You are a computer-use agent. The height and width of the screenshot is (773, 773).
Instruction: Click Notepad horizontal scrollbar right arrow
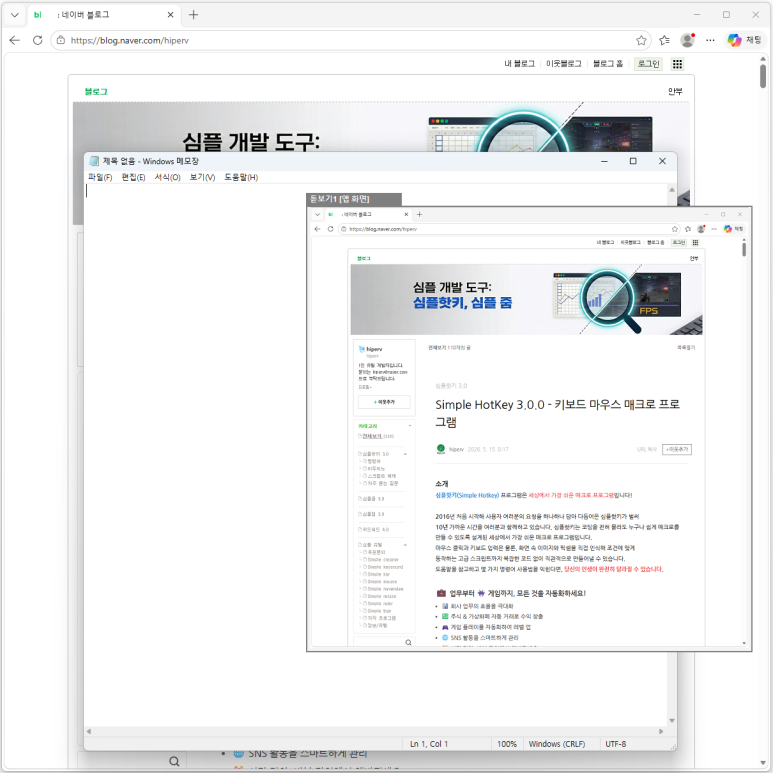[661, 732]
